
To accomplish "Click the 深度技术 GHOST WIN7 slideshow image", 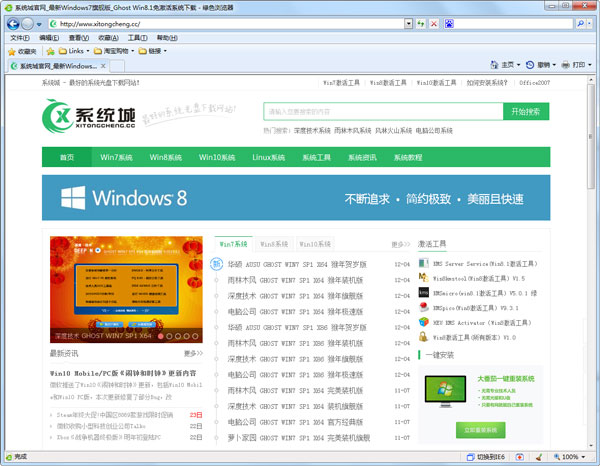I will click(126, 289).
